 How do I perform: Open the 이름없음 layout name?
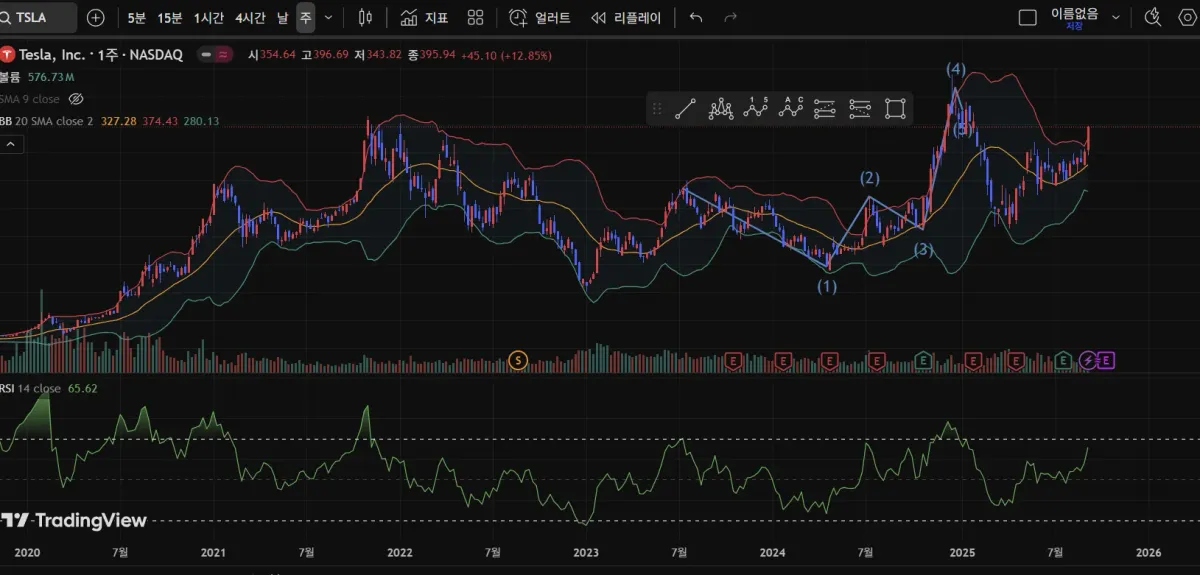pos(1074,13)
